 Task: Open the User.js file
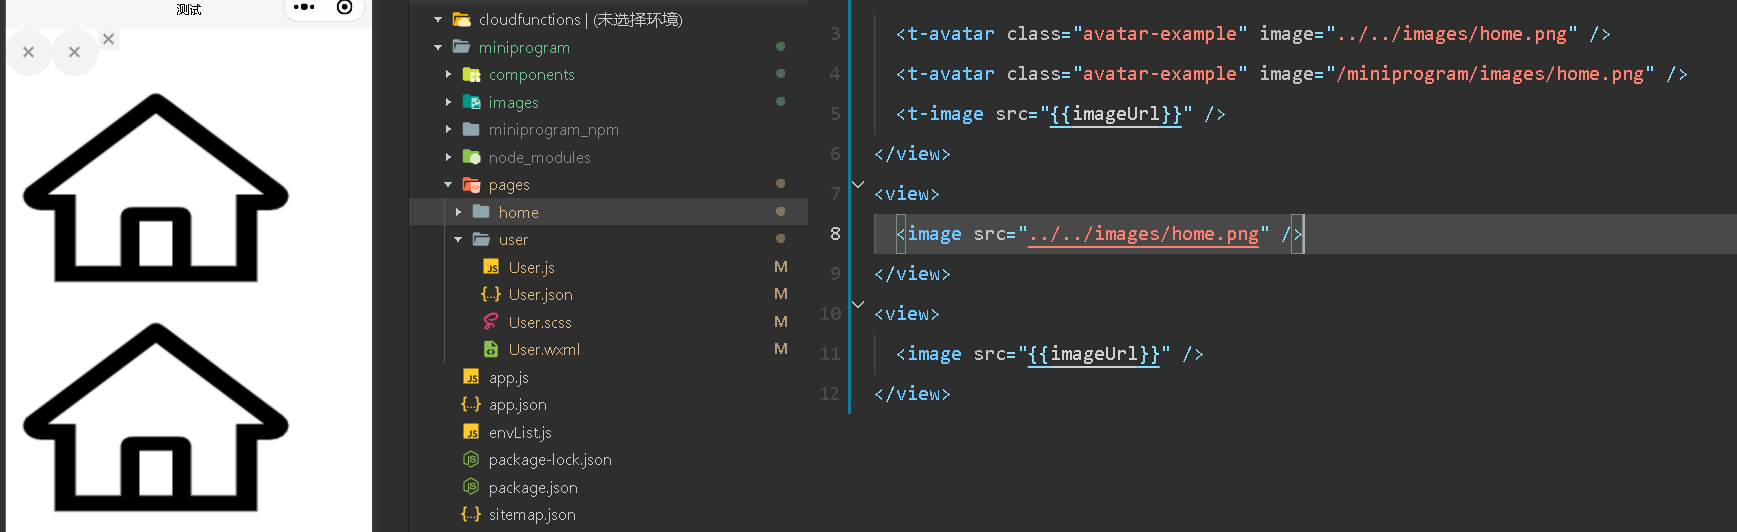tap(531, 267)
